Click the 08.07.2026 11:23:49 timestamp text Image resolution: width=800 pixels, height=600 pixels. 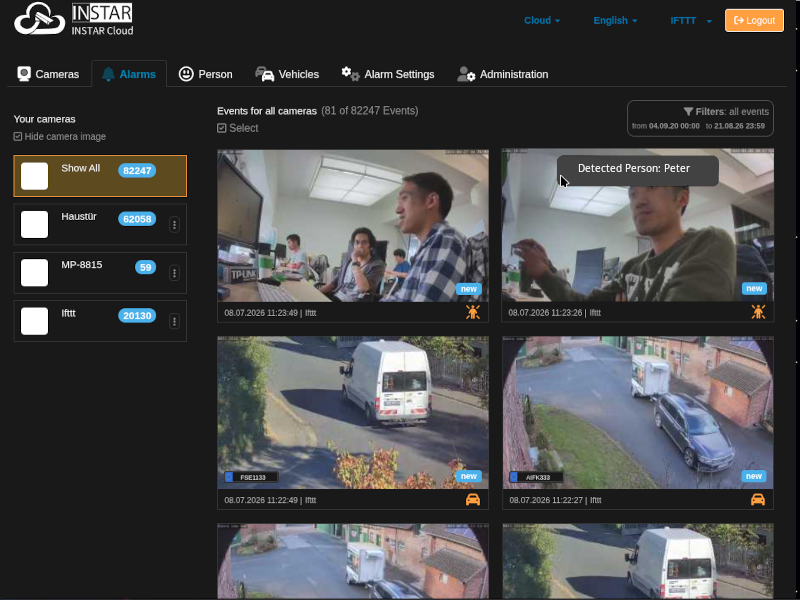coord(261,313)
